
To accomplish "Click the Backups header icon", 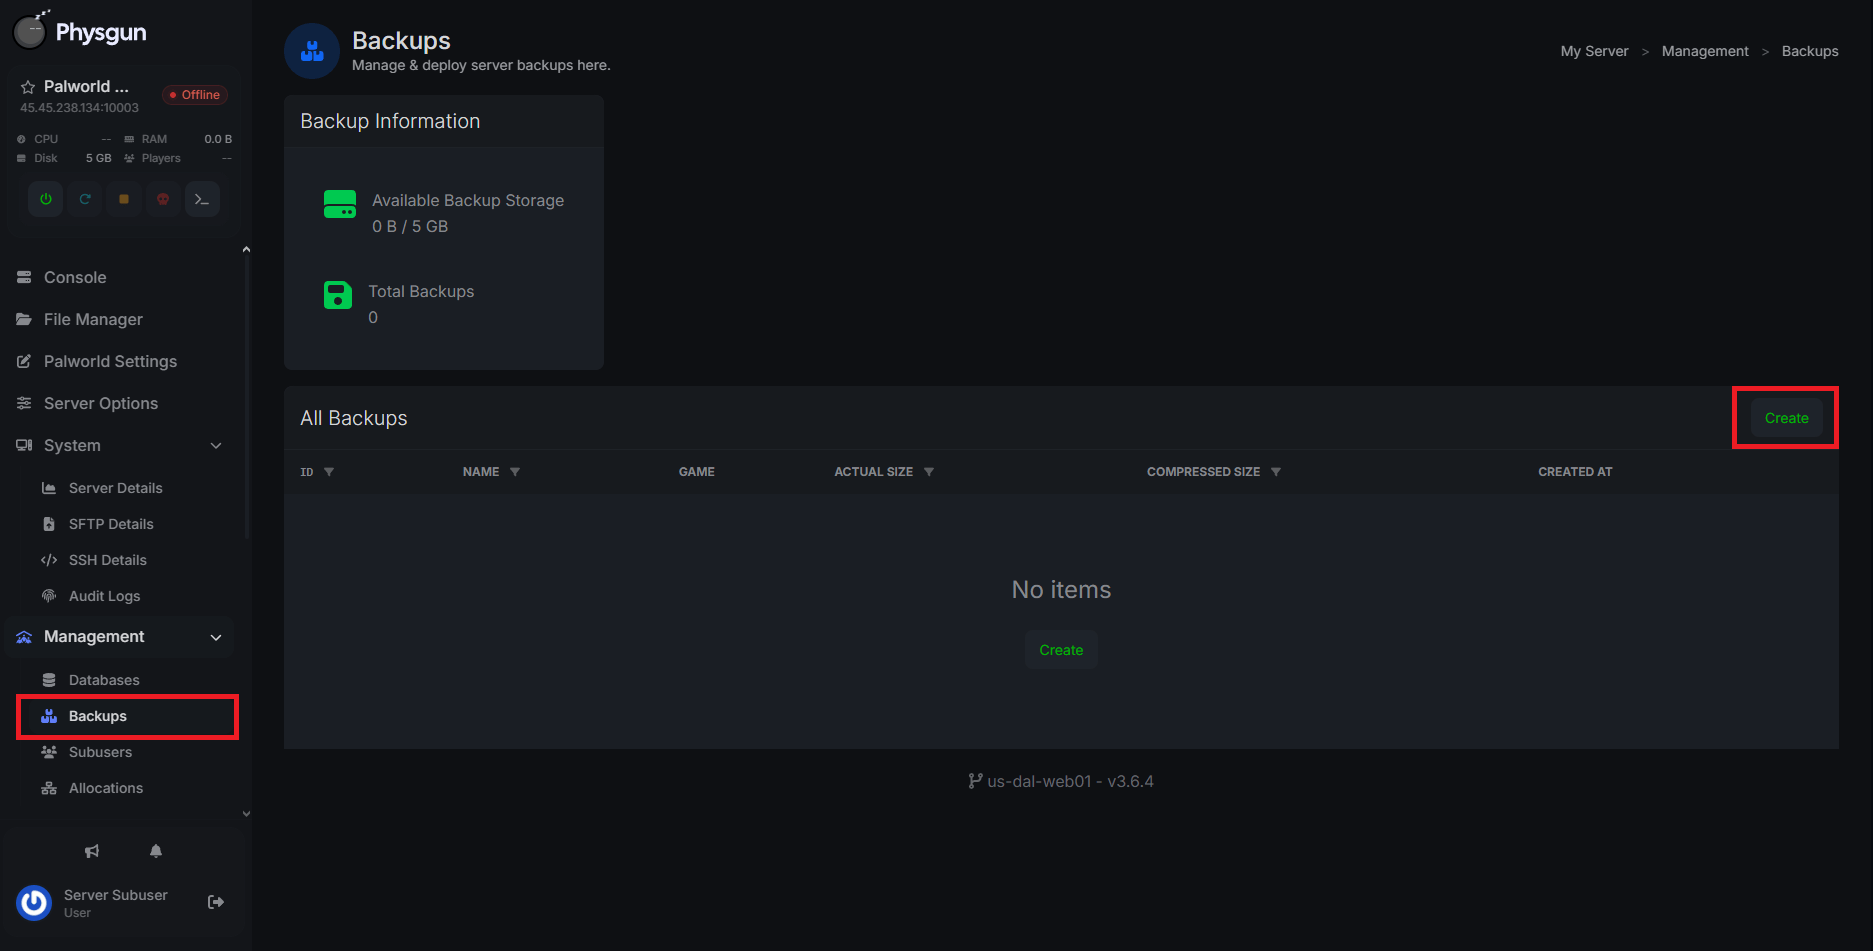I will pyautogui.click(x=312, y=51).
